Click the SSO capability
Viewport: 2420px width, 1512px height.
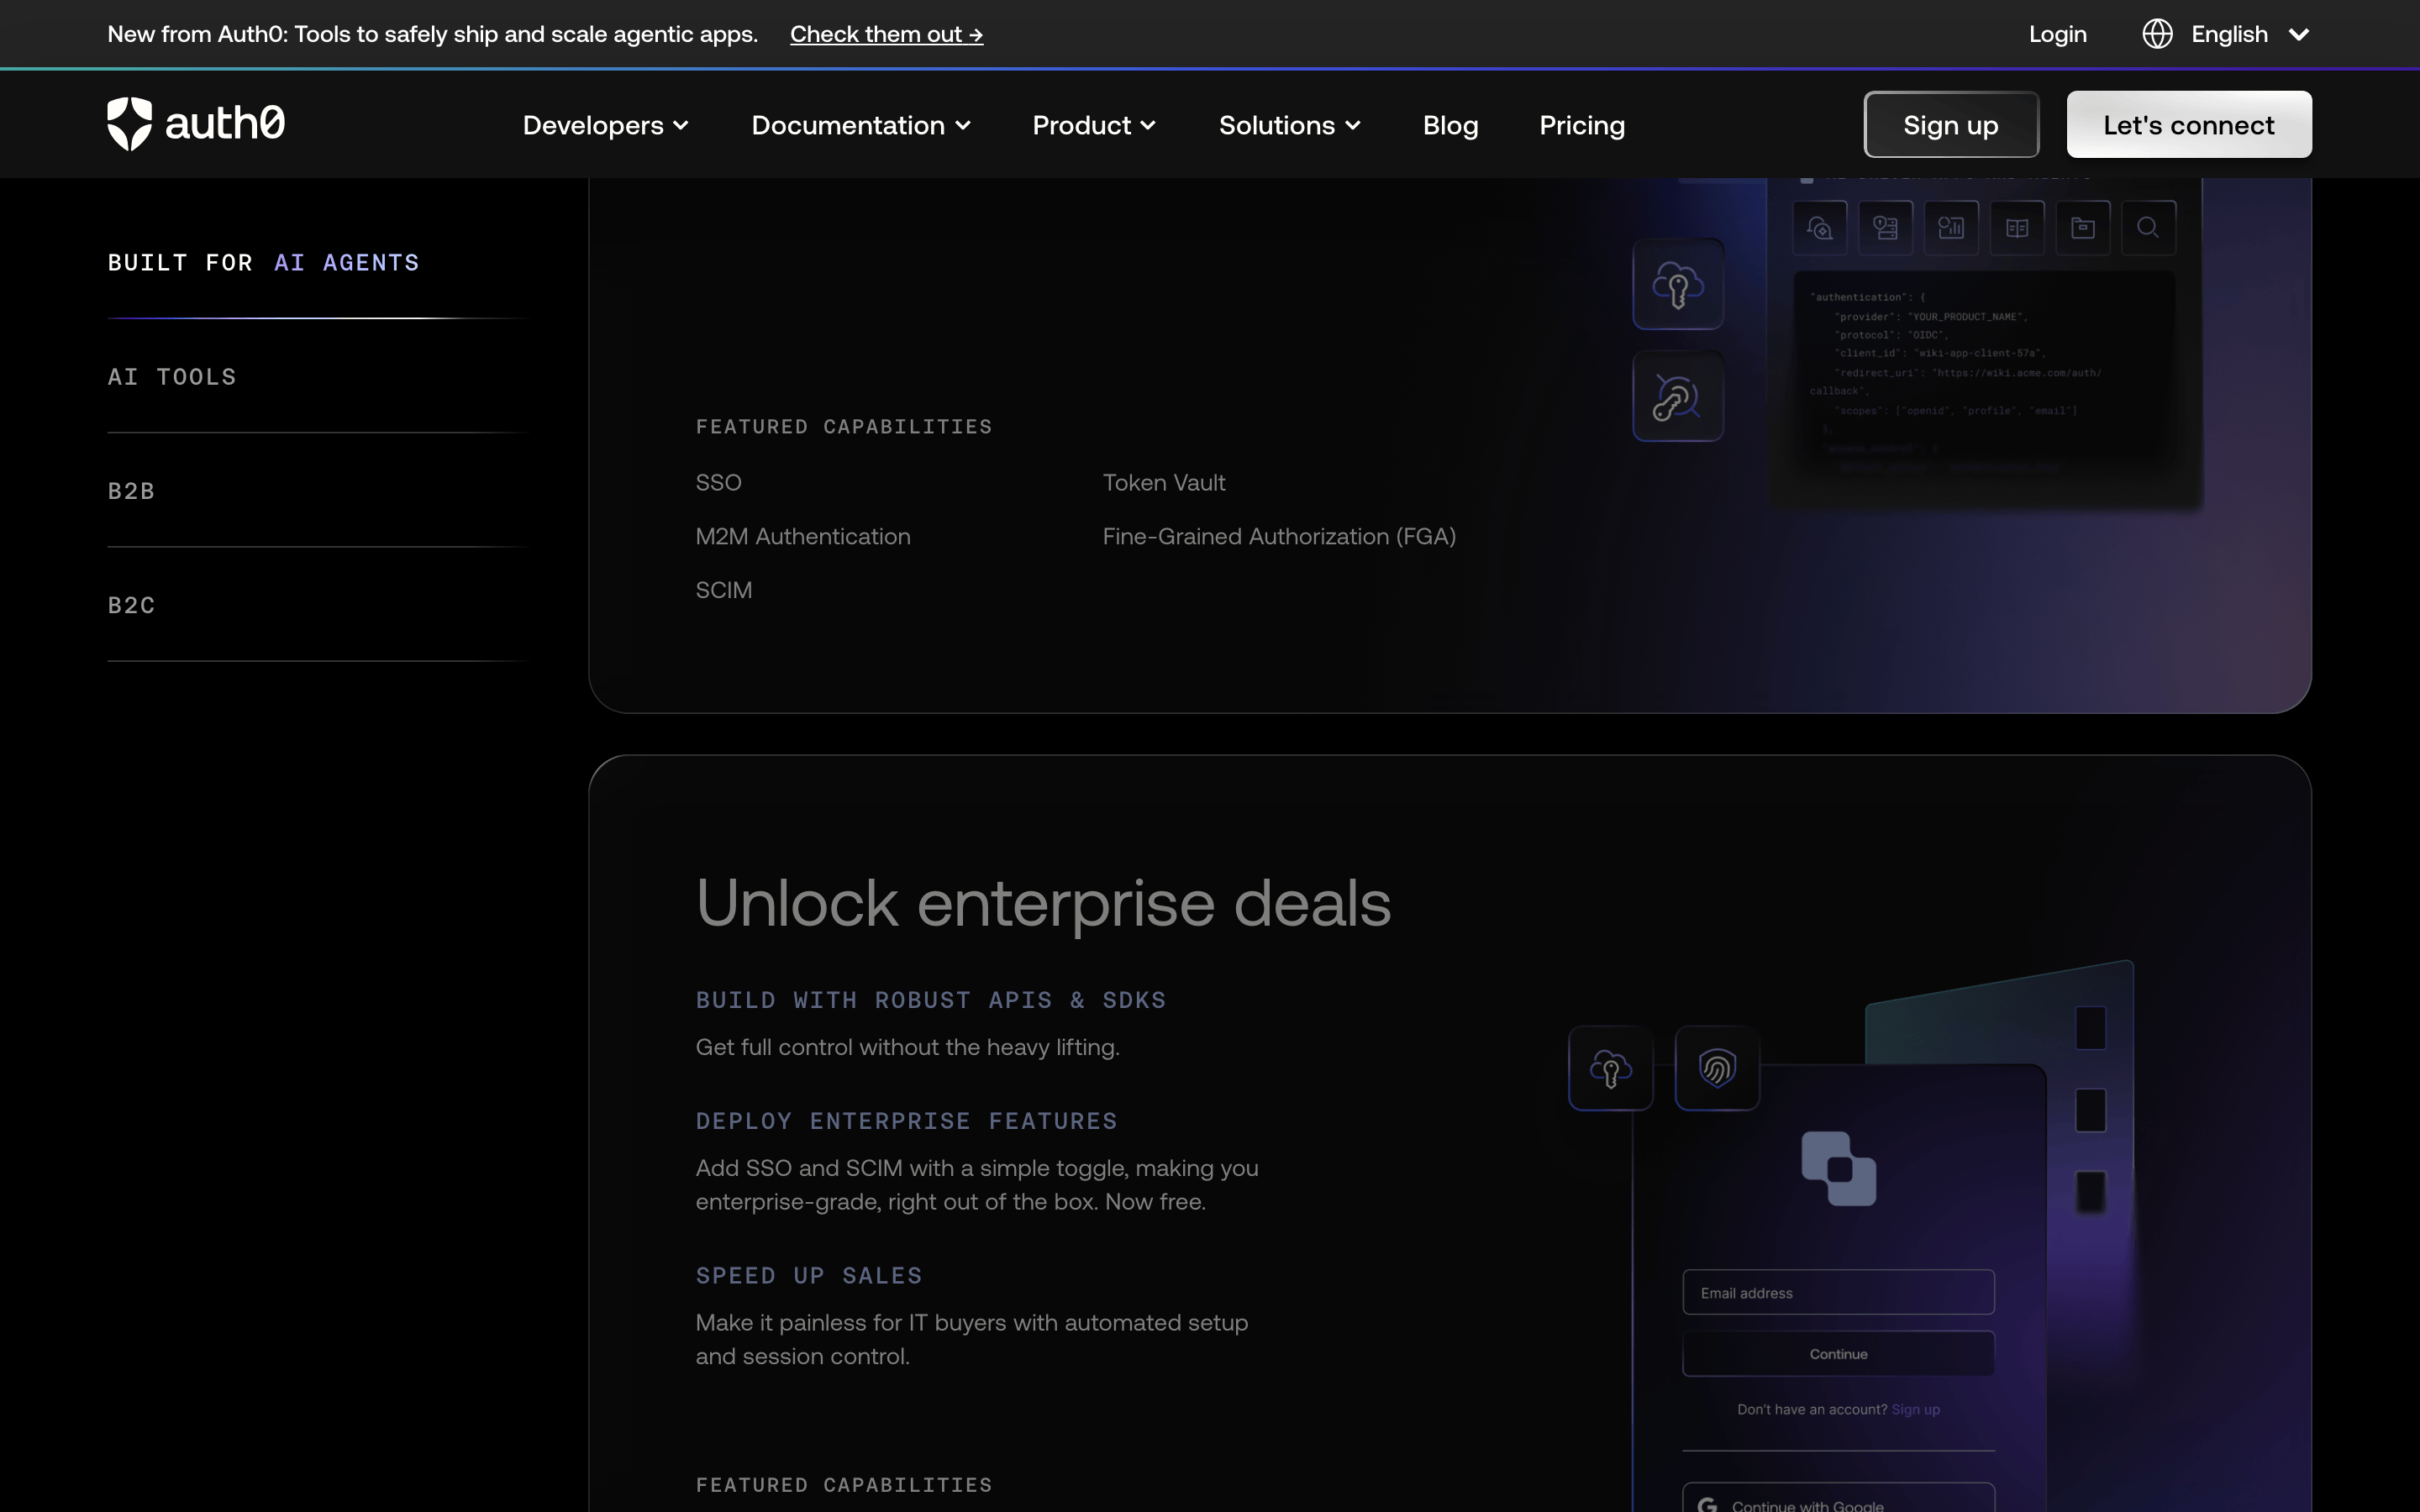(718, 482)
